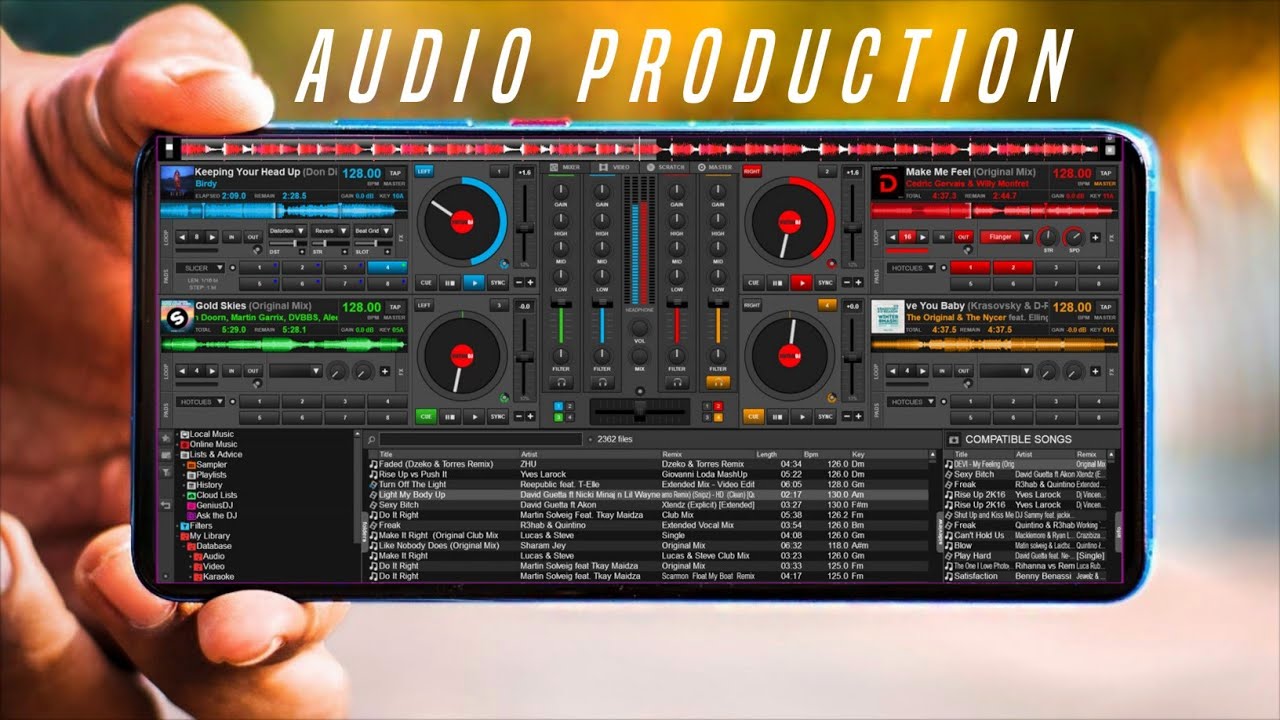
Task: Click the Birdy album cover thumbnail
Action: [x=176, y=183]
